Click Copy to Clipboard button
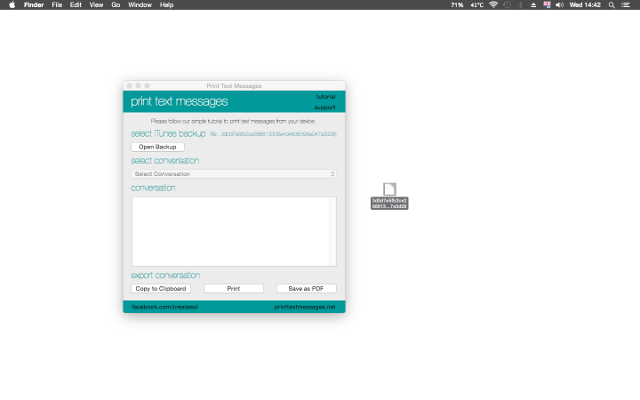This screenshot has height=400, width=640. pyautogui.click(x=160, y=288)
